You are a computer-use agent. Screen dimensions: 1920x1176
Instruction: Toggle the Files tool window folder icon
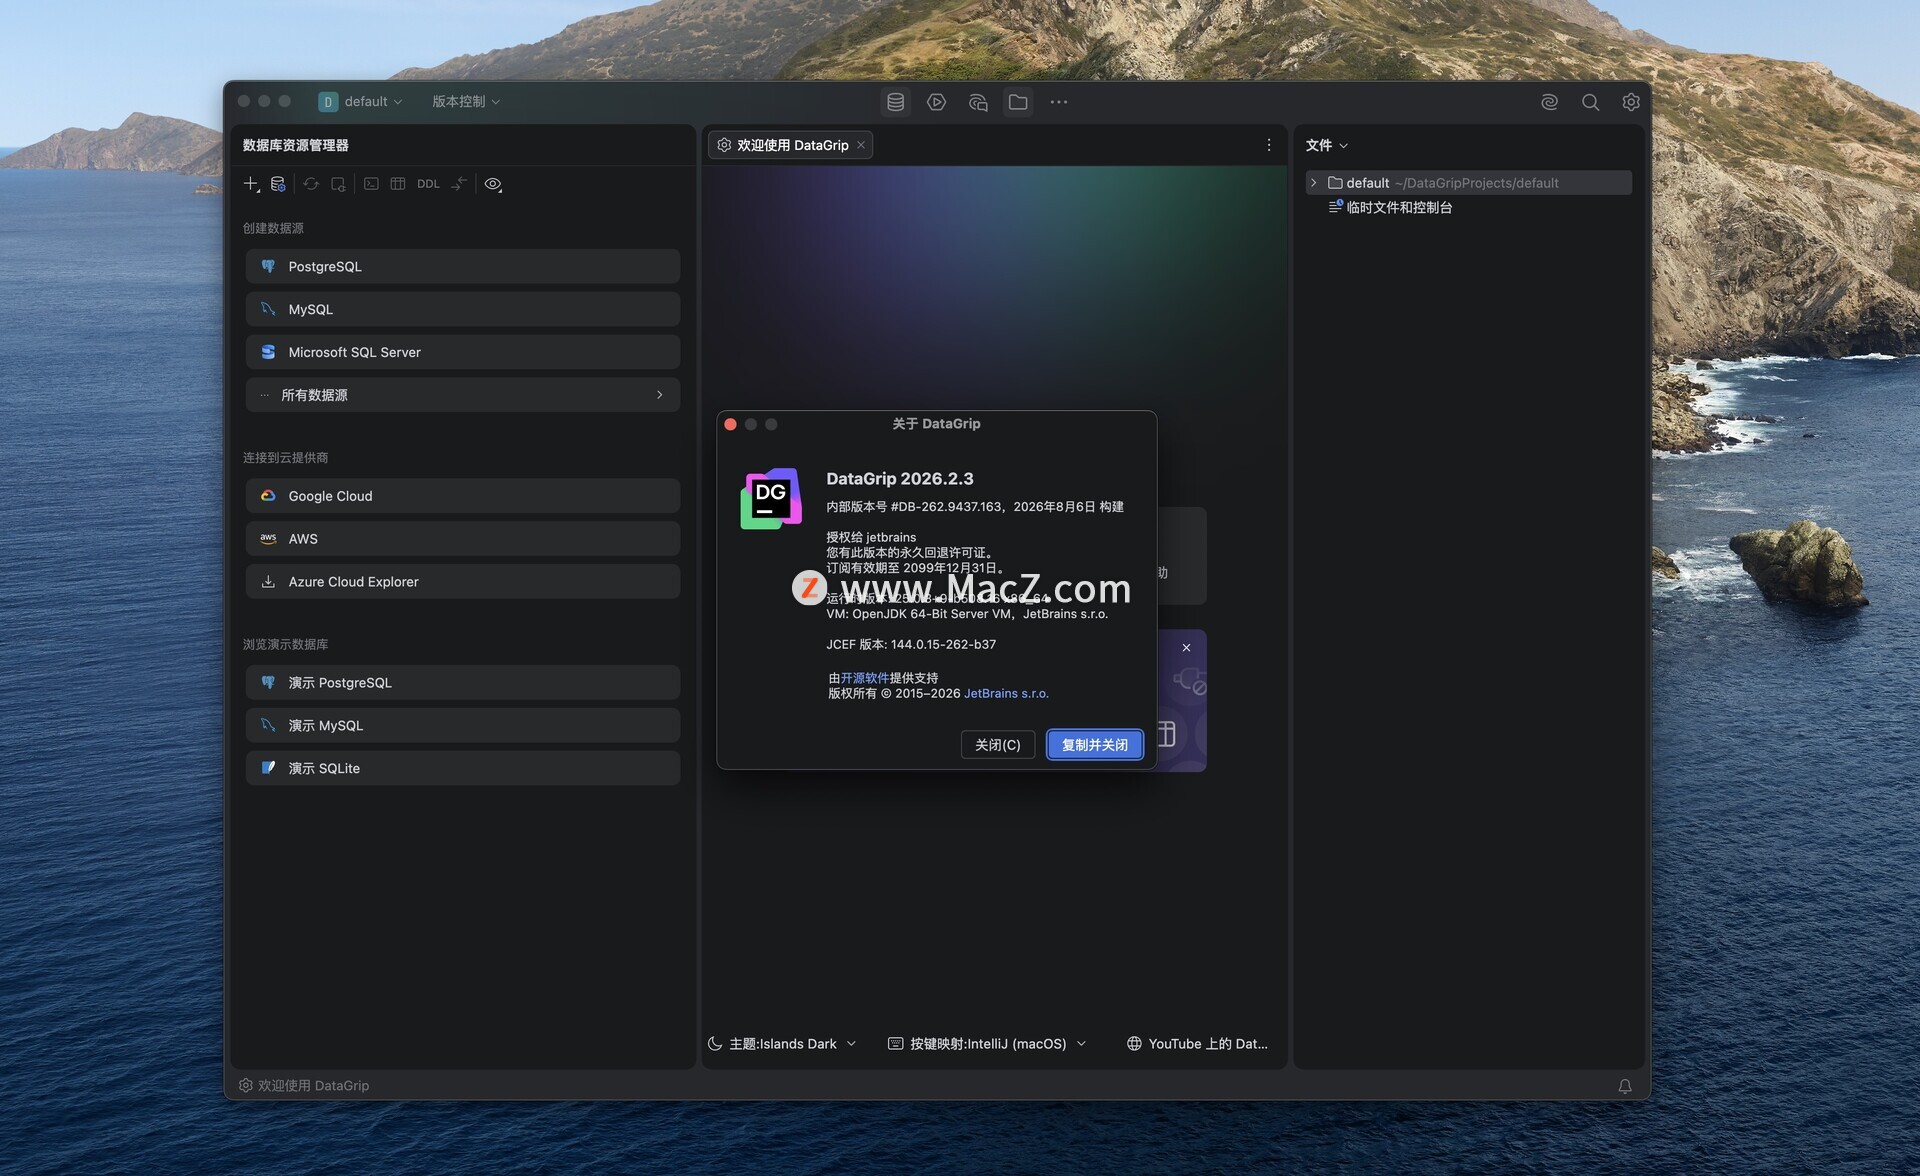[x=1018, y=102]
